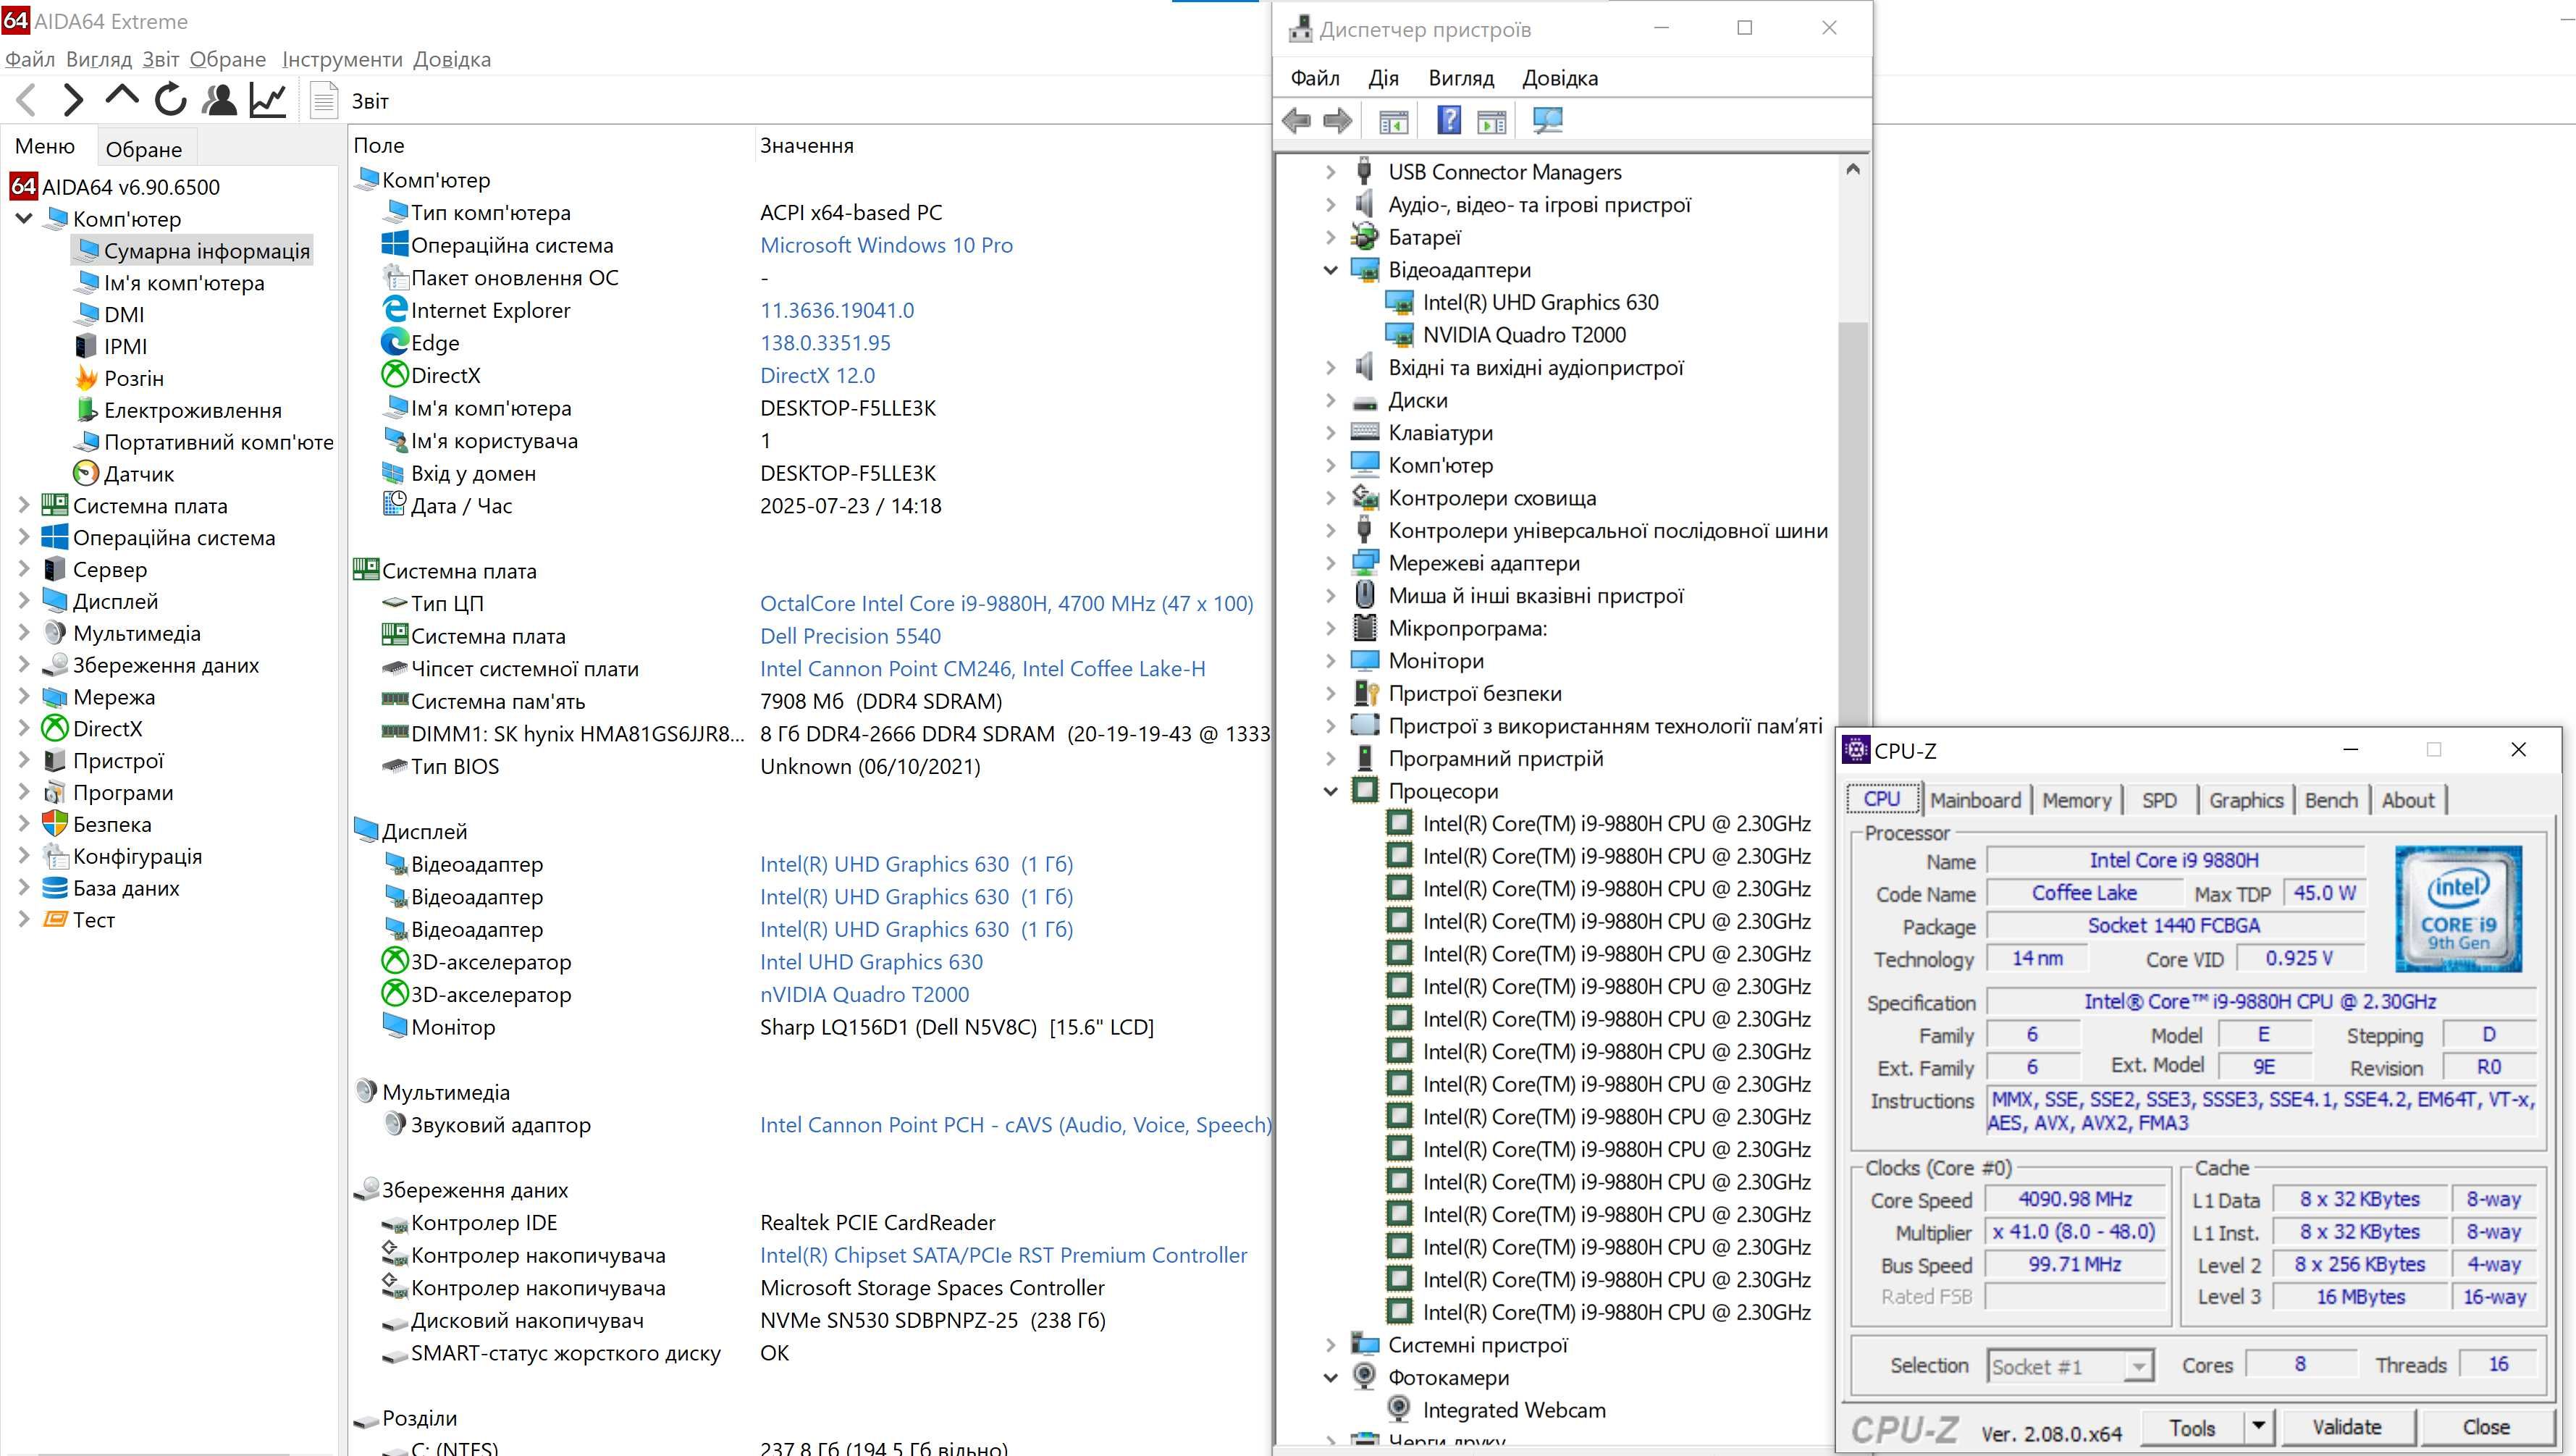Click the Device Manager scan hardware monitor icon
Image resolution: width=2576 pixels, height=1456 pixels.
coord(1547,121)
